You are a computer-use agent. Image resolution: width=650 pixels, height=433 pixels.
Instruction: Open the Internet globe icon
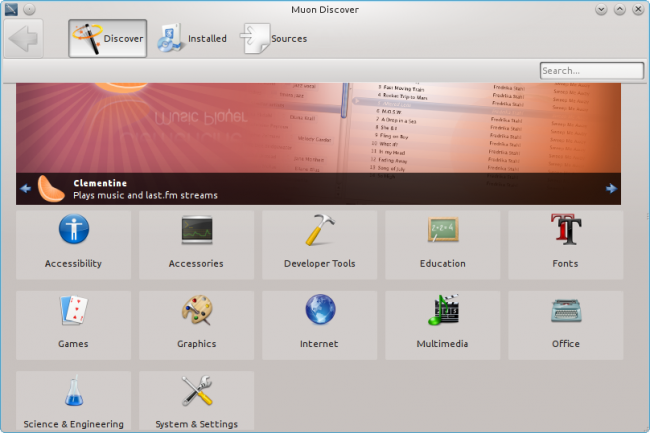pyautogui.click(x=320, y=309)
